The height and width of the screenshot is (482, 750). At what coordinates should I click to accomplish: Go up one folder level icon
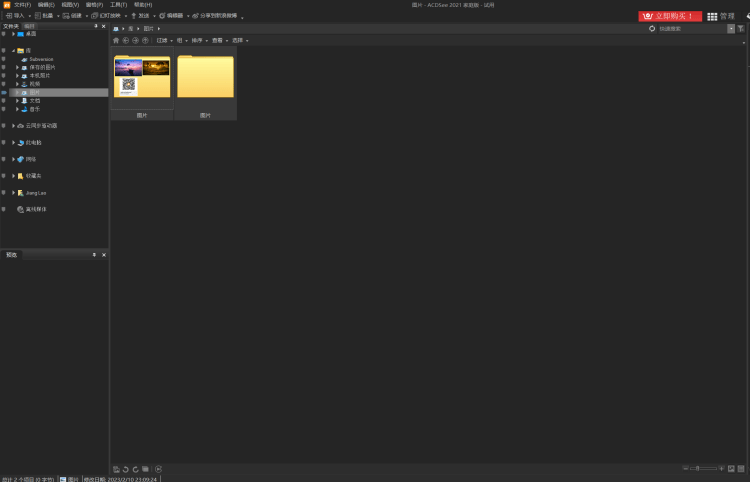click(x=145, y=41)
